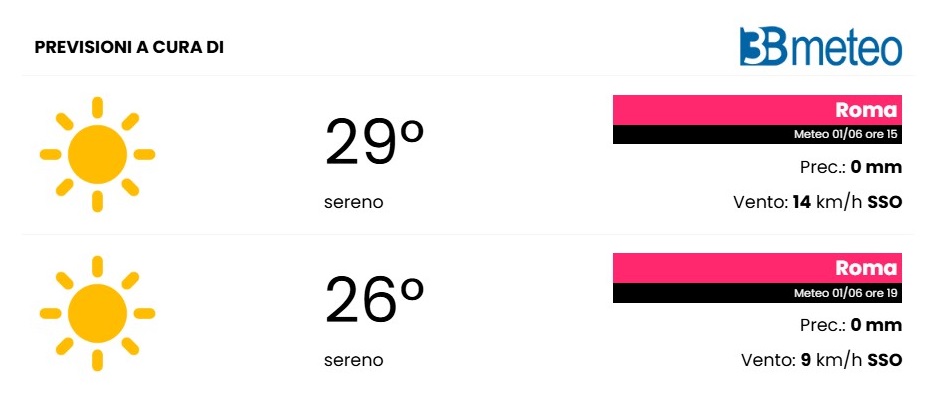Click the SSO wind direction at ore 19
This screenshot has height=400, width=935.
pyautogui.click(x=885, y=361)
